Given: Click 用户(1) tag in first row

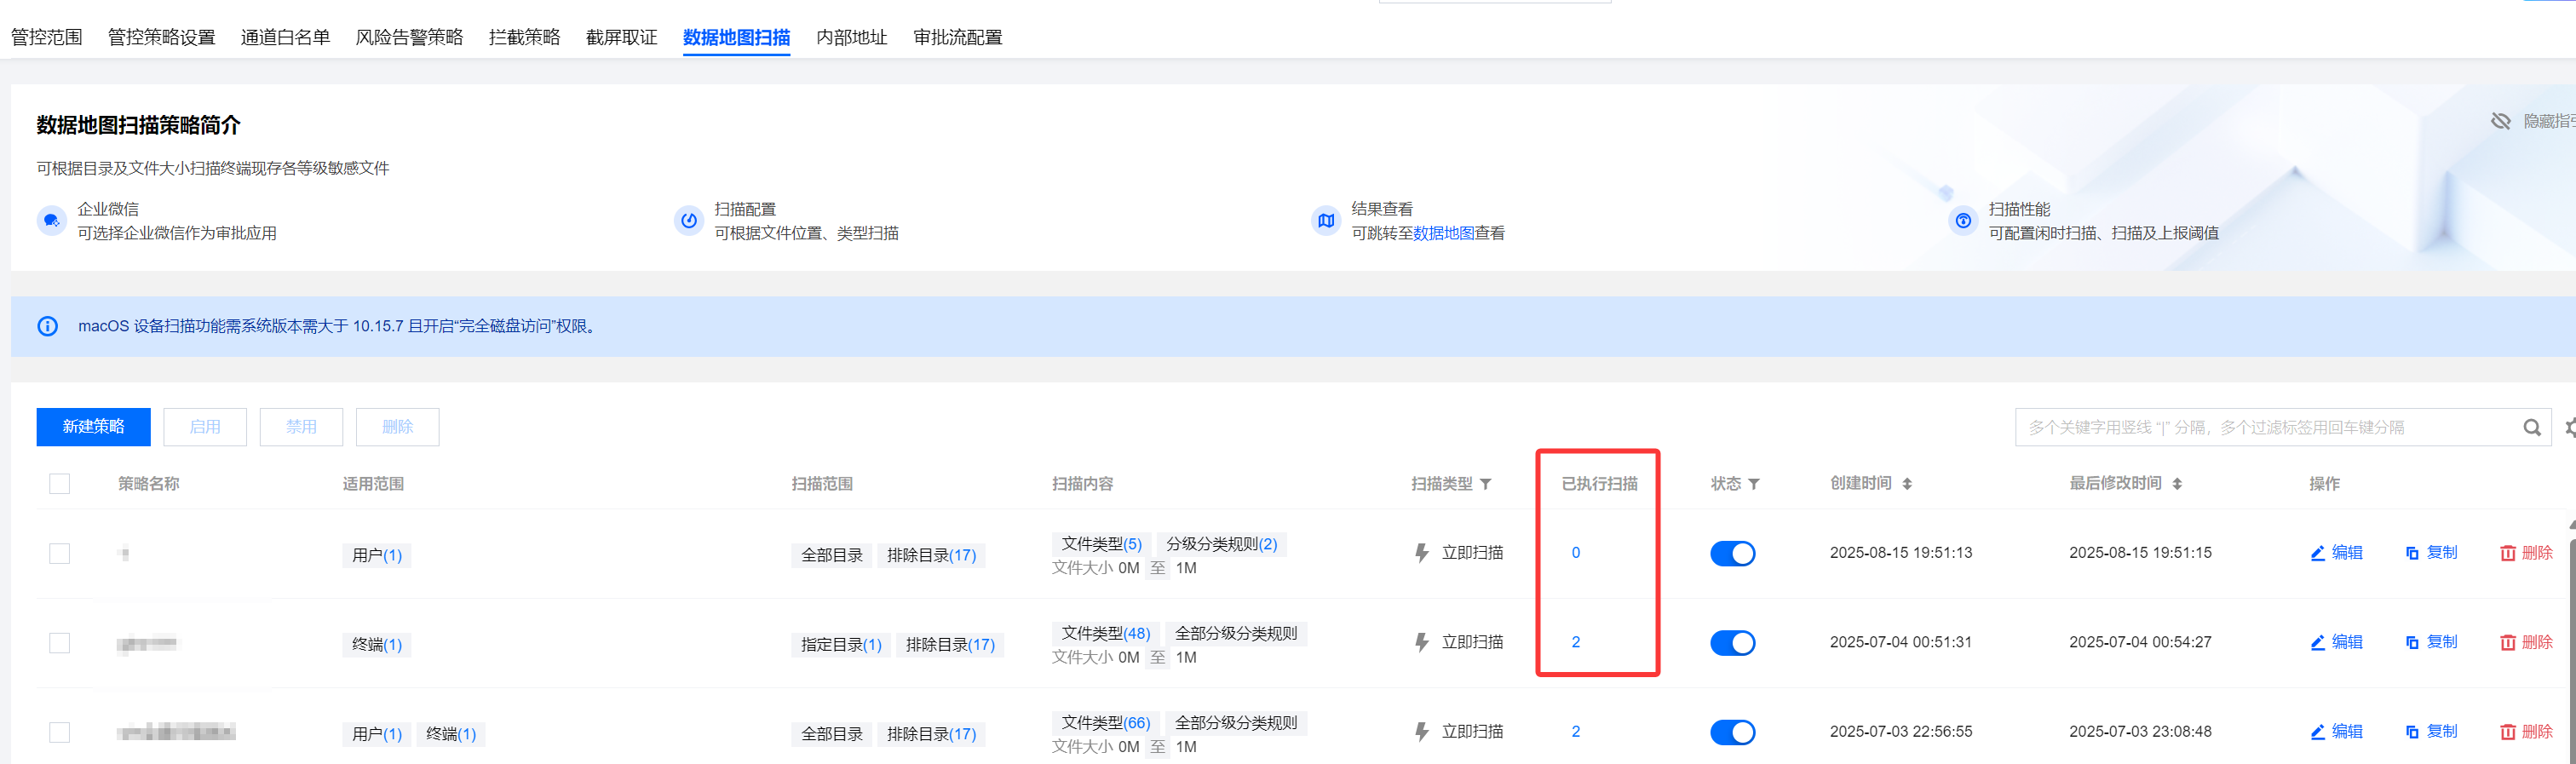Looking at the screenshot, I should tap(377, 555).
